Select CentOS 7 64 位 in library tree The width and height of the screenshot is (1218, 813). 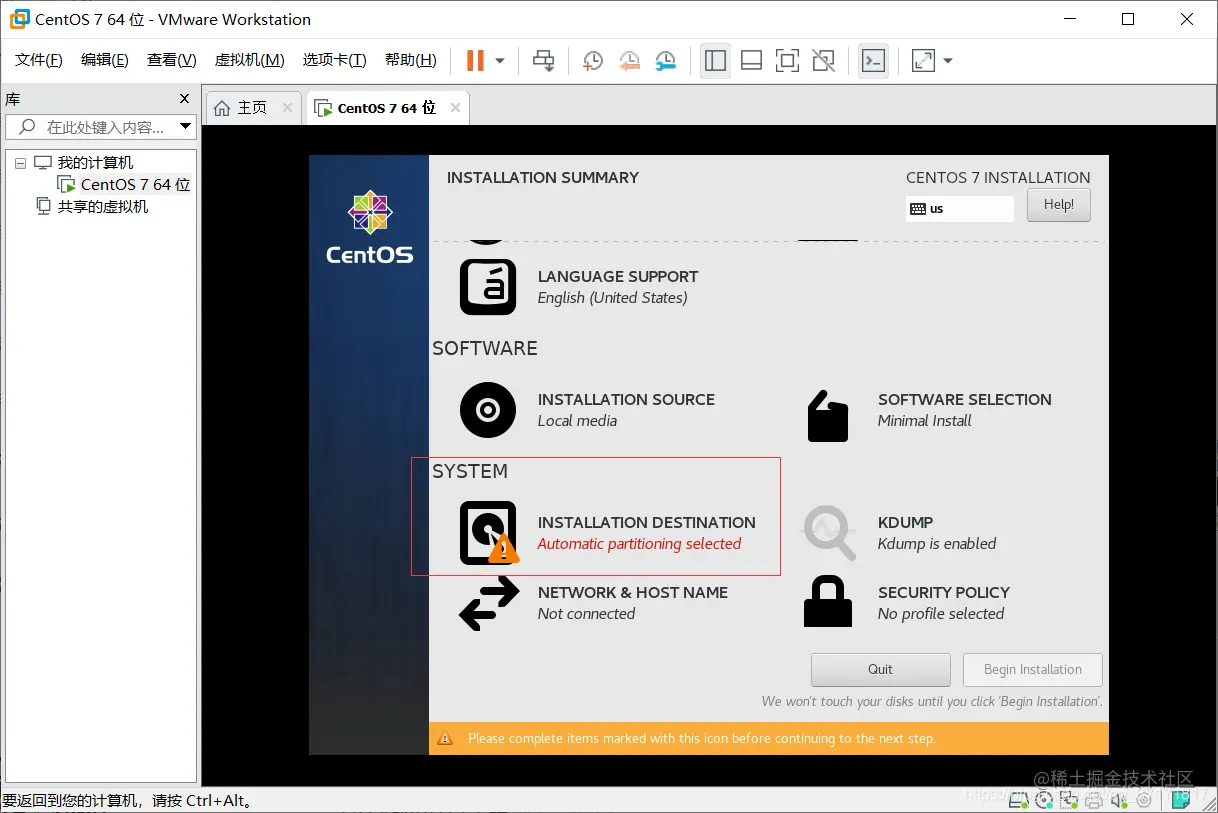[x=135, y=184]
